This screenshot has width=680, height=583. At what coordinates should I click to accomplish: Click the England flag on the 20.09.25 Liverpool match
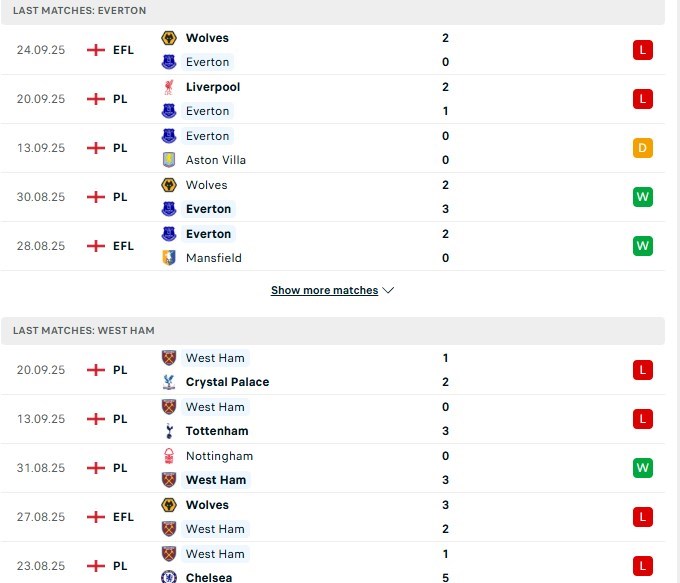click(96, 99)
